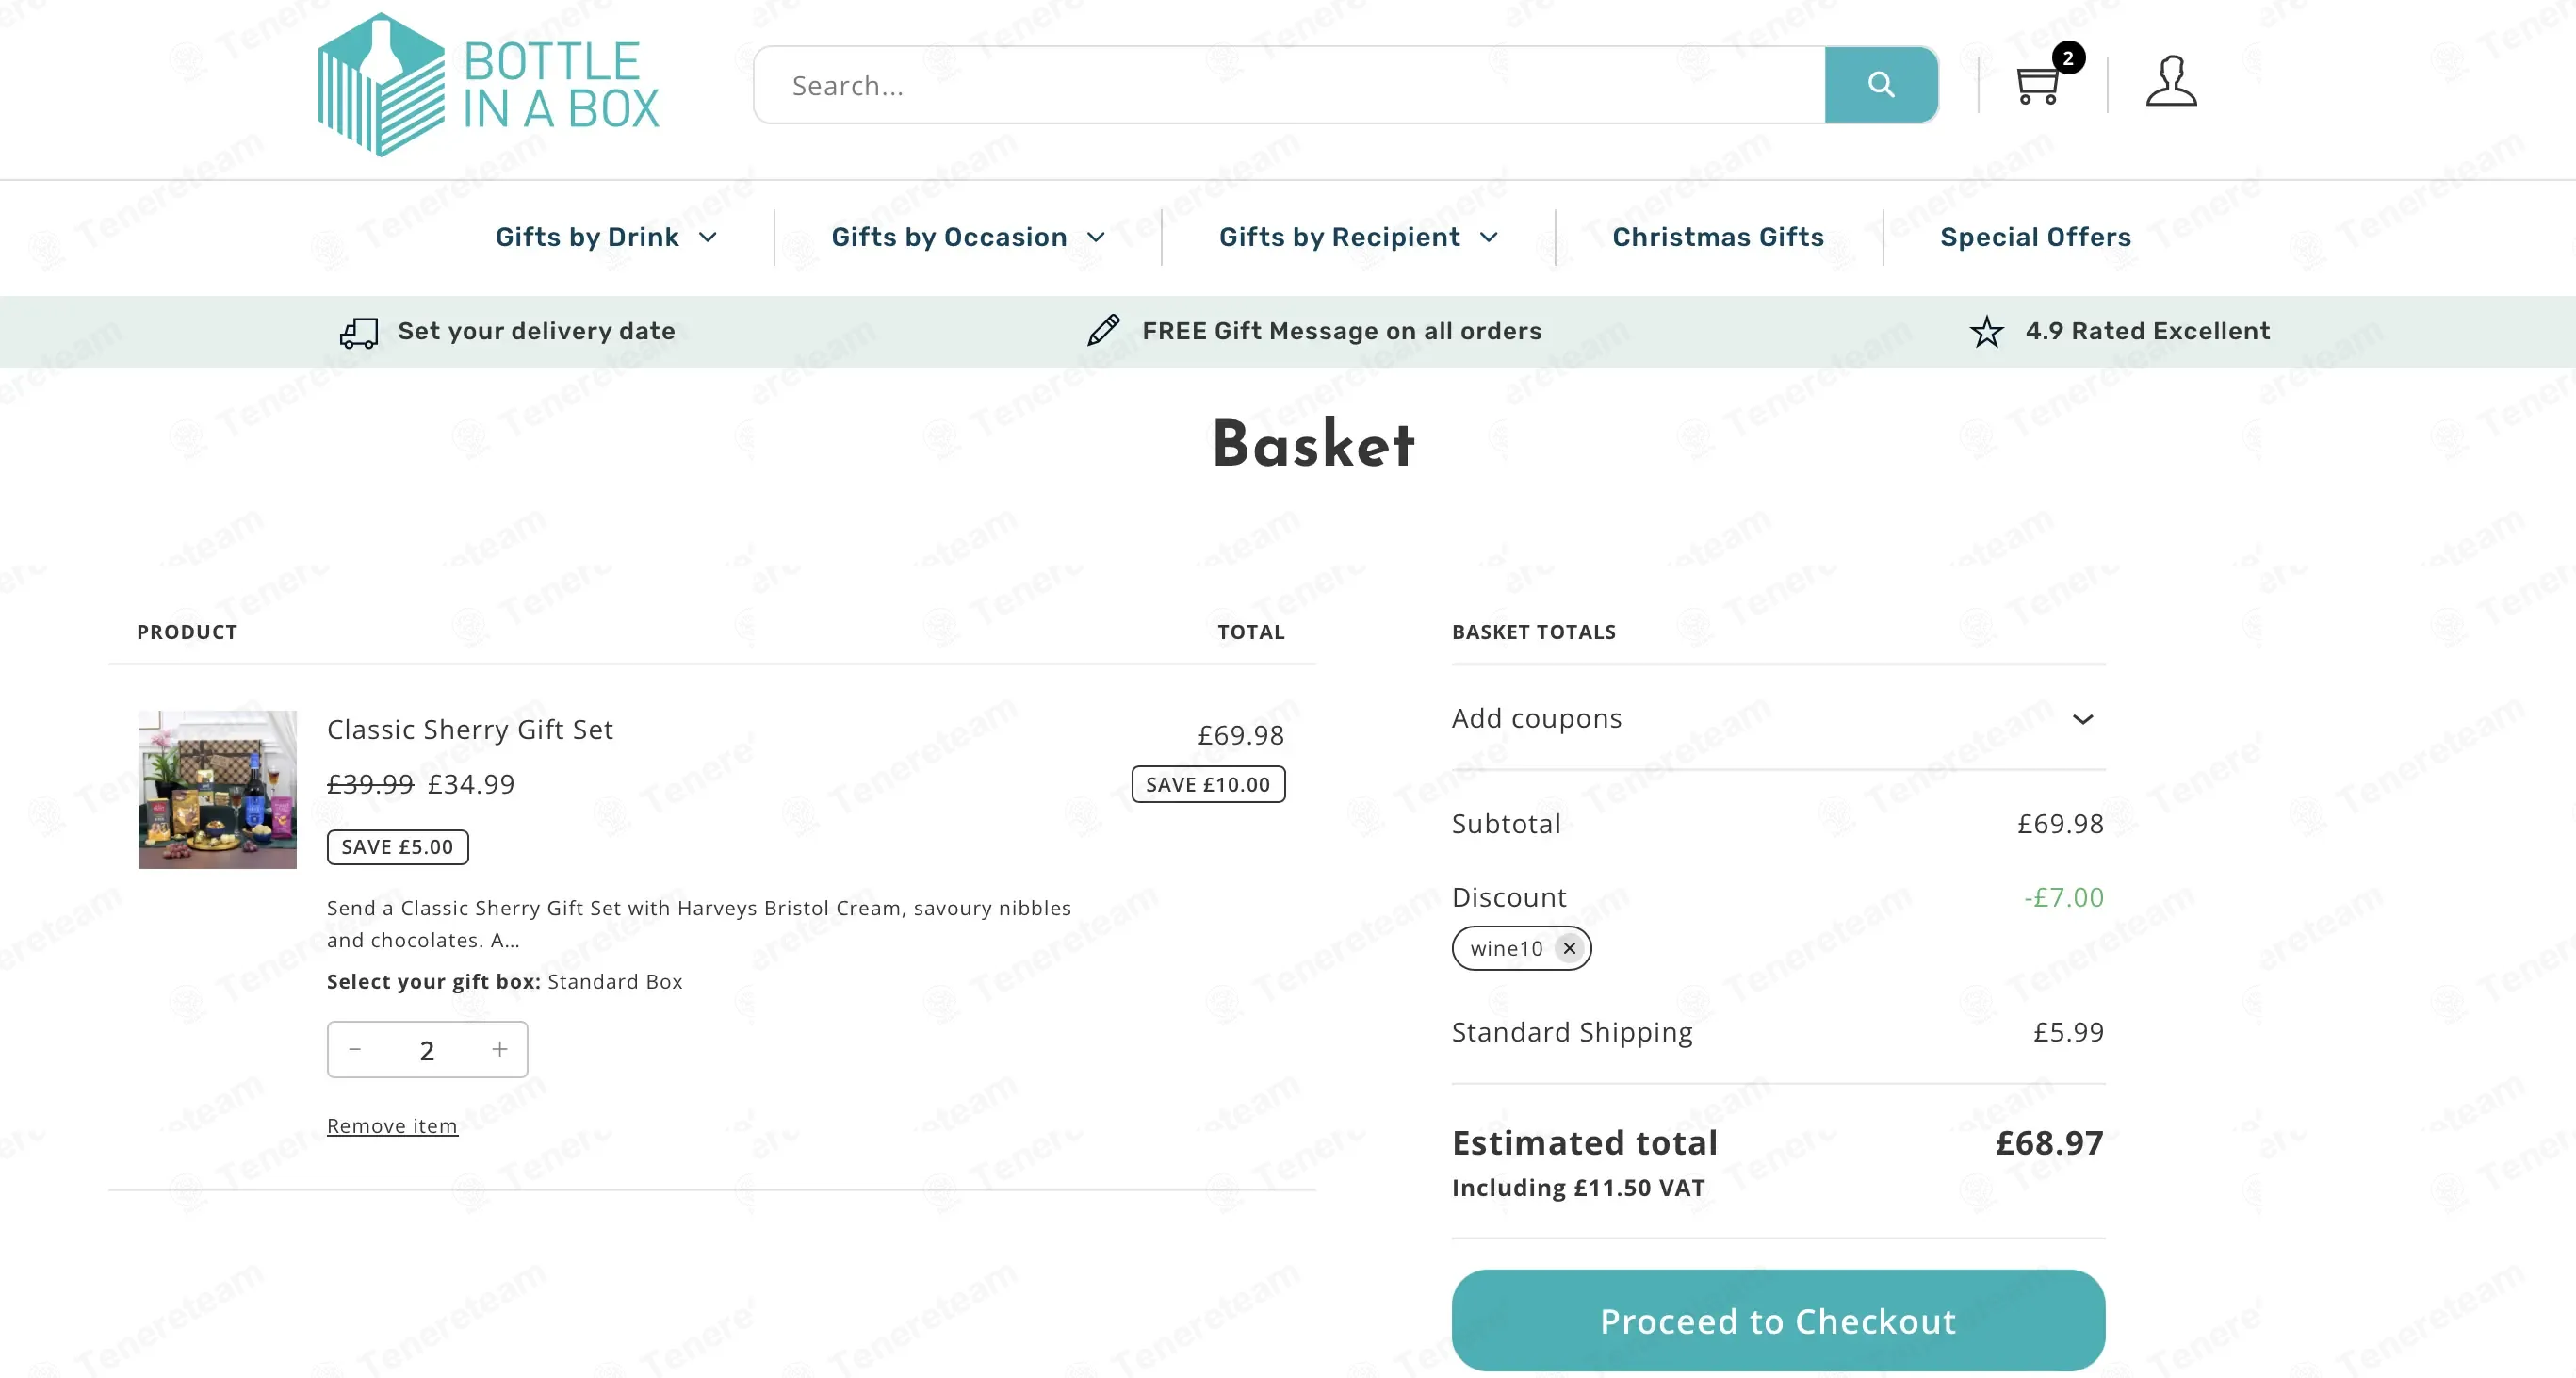Click the Remove item link

pos(392,1126)
